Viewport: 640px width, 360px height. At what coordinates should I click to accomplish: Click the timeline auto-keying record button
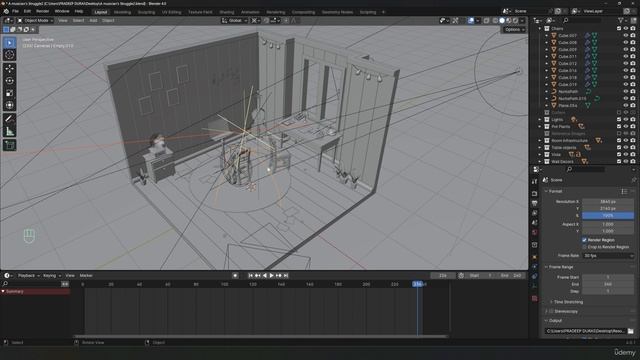(x=235, y=276)
